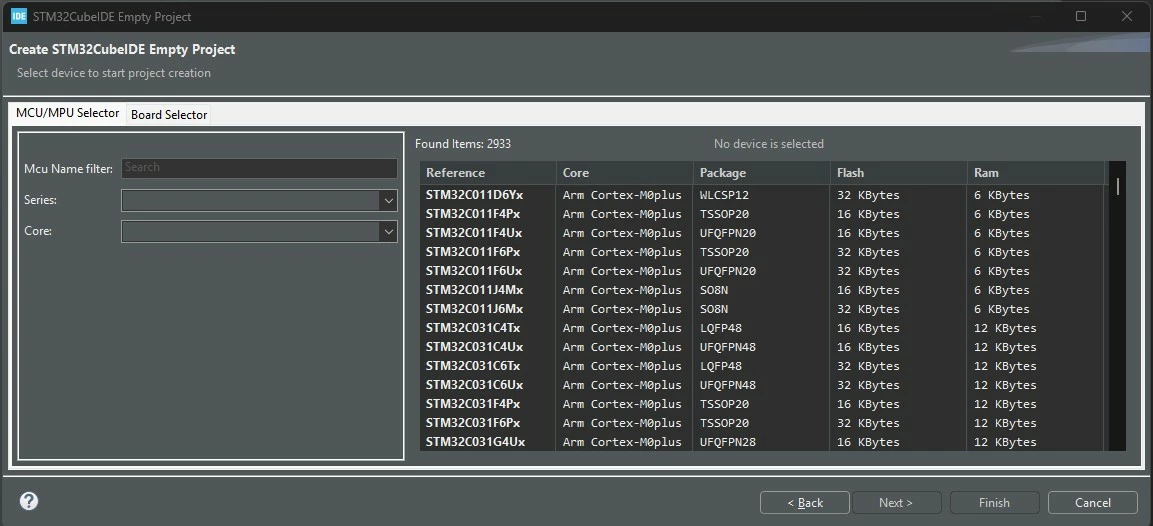Choose the STM32C031G4Ux device row
This screenshot has width=1153, height=526.
(762, 442)
